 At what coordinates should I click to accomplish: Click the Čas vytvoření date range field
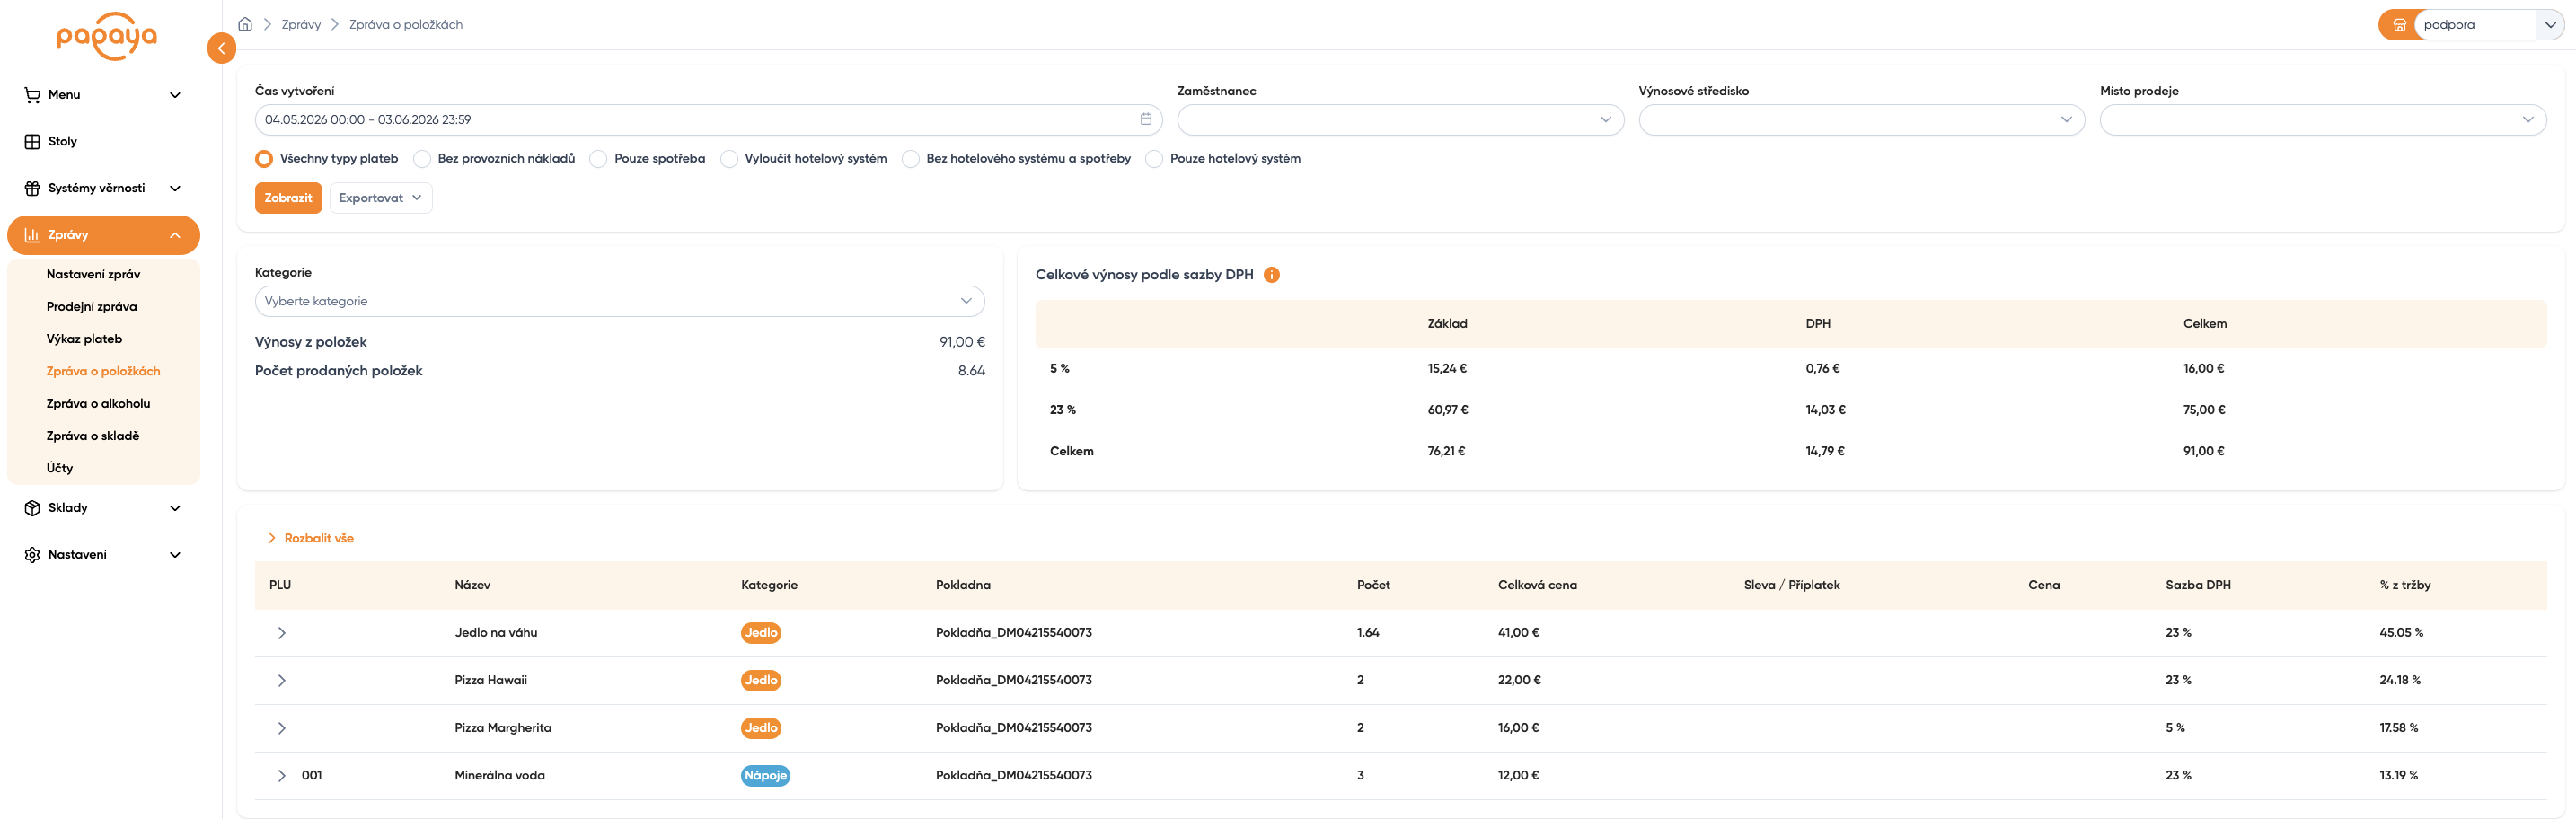709,120
